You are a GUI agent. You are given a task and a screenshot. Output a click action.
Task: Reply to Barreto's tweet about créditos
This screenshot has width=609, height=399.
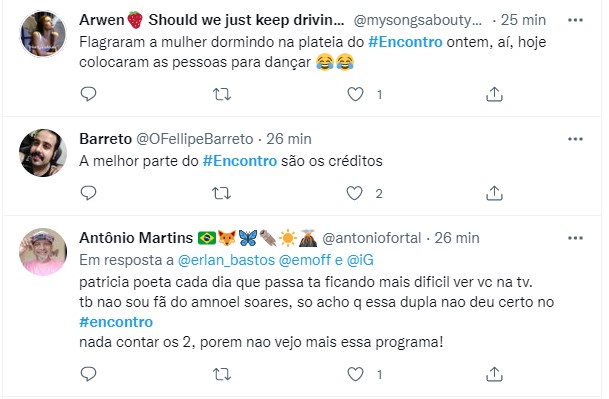point(88,193)
